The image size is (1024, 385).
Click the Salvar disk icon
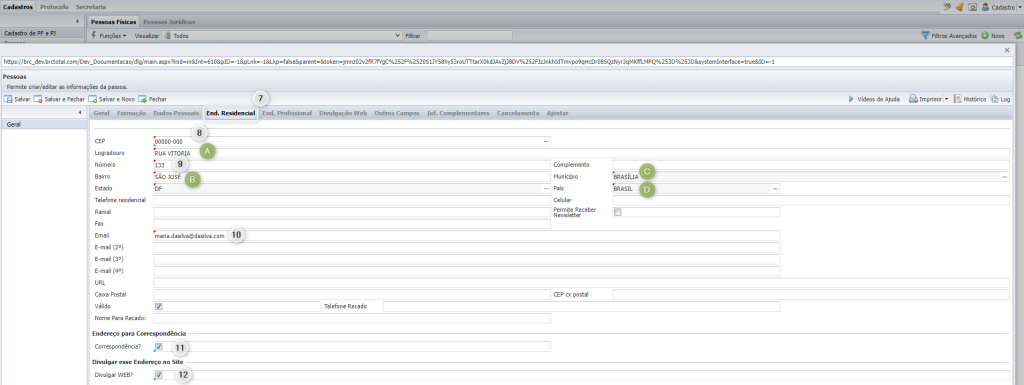(x=8, y=99)
